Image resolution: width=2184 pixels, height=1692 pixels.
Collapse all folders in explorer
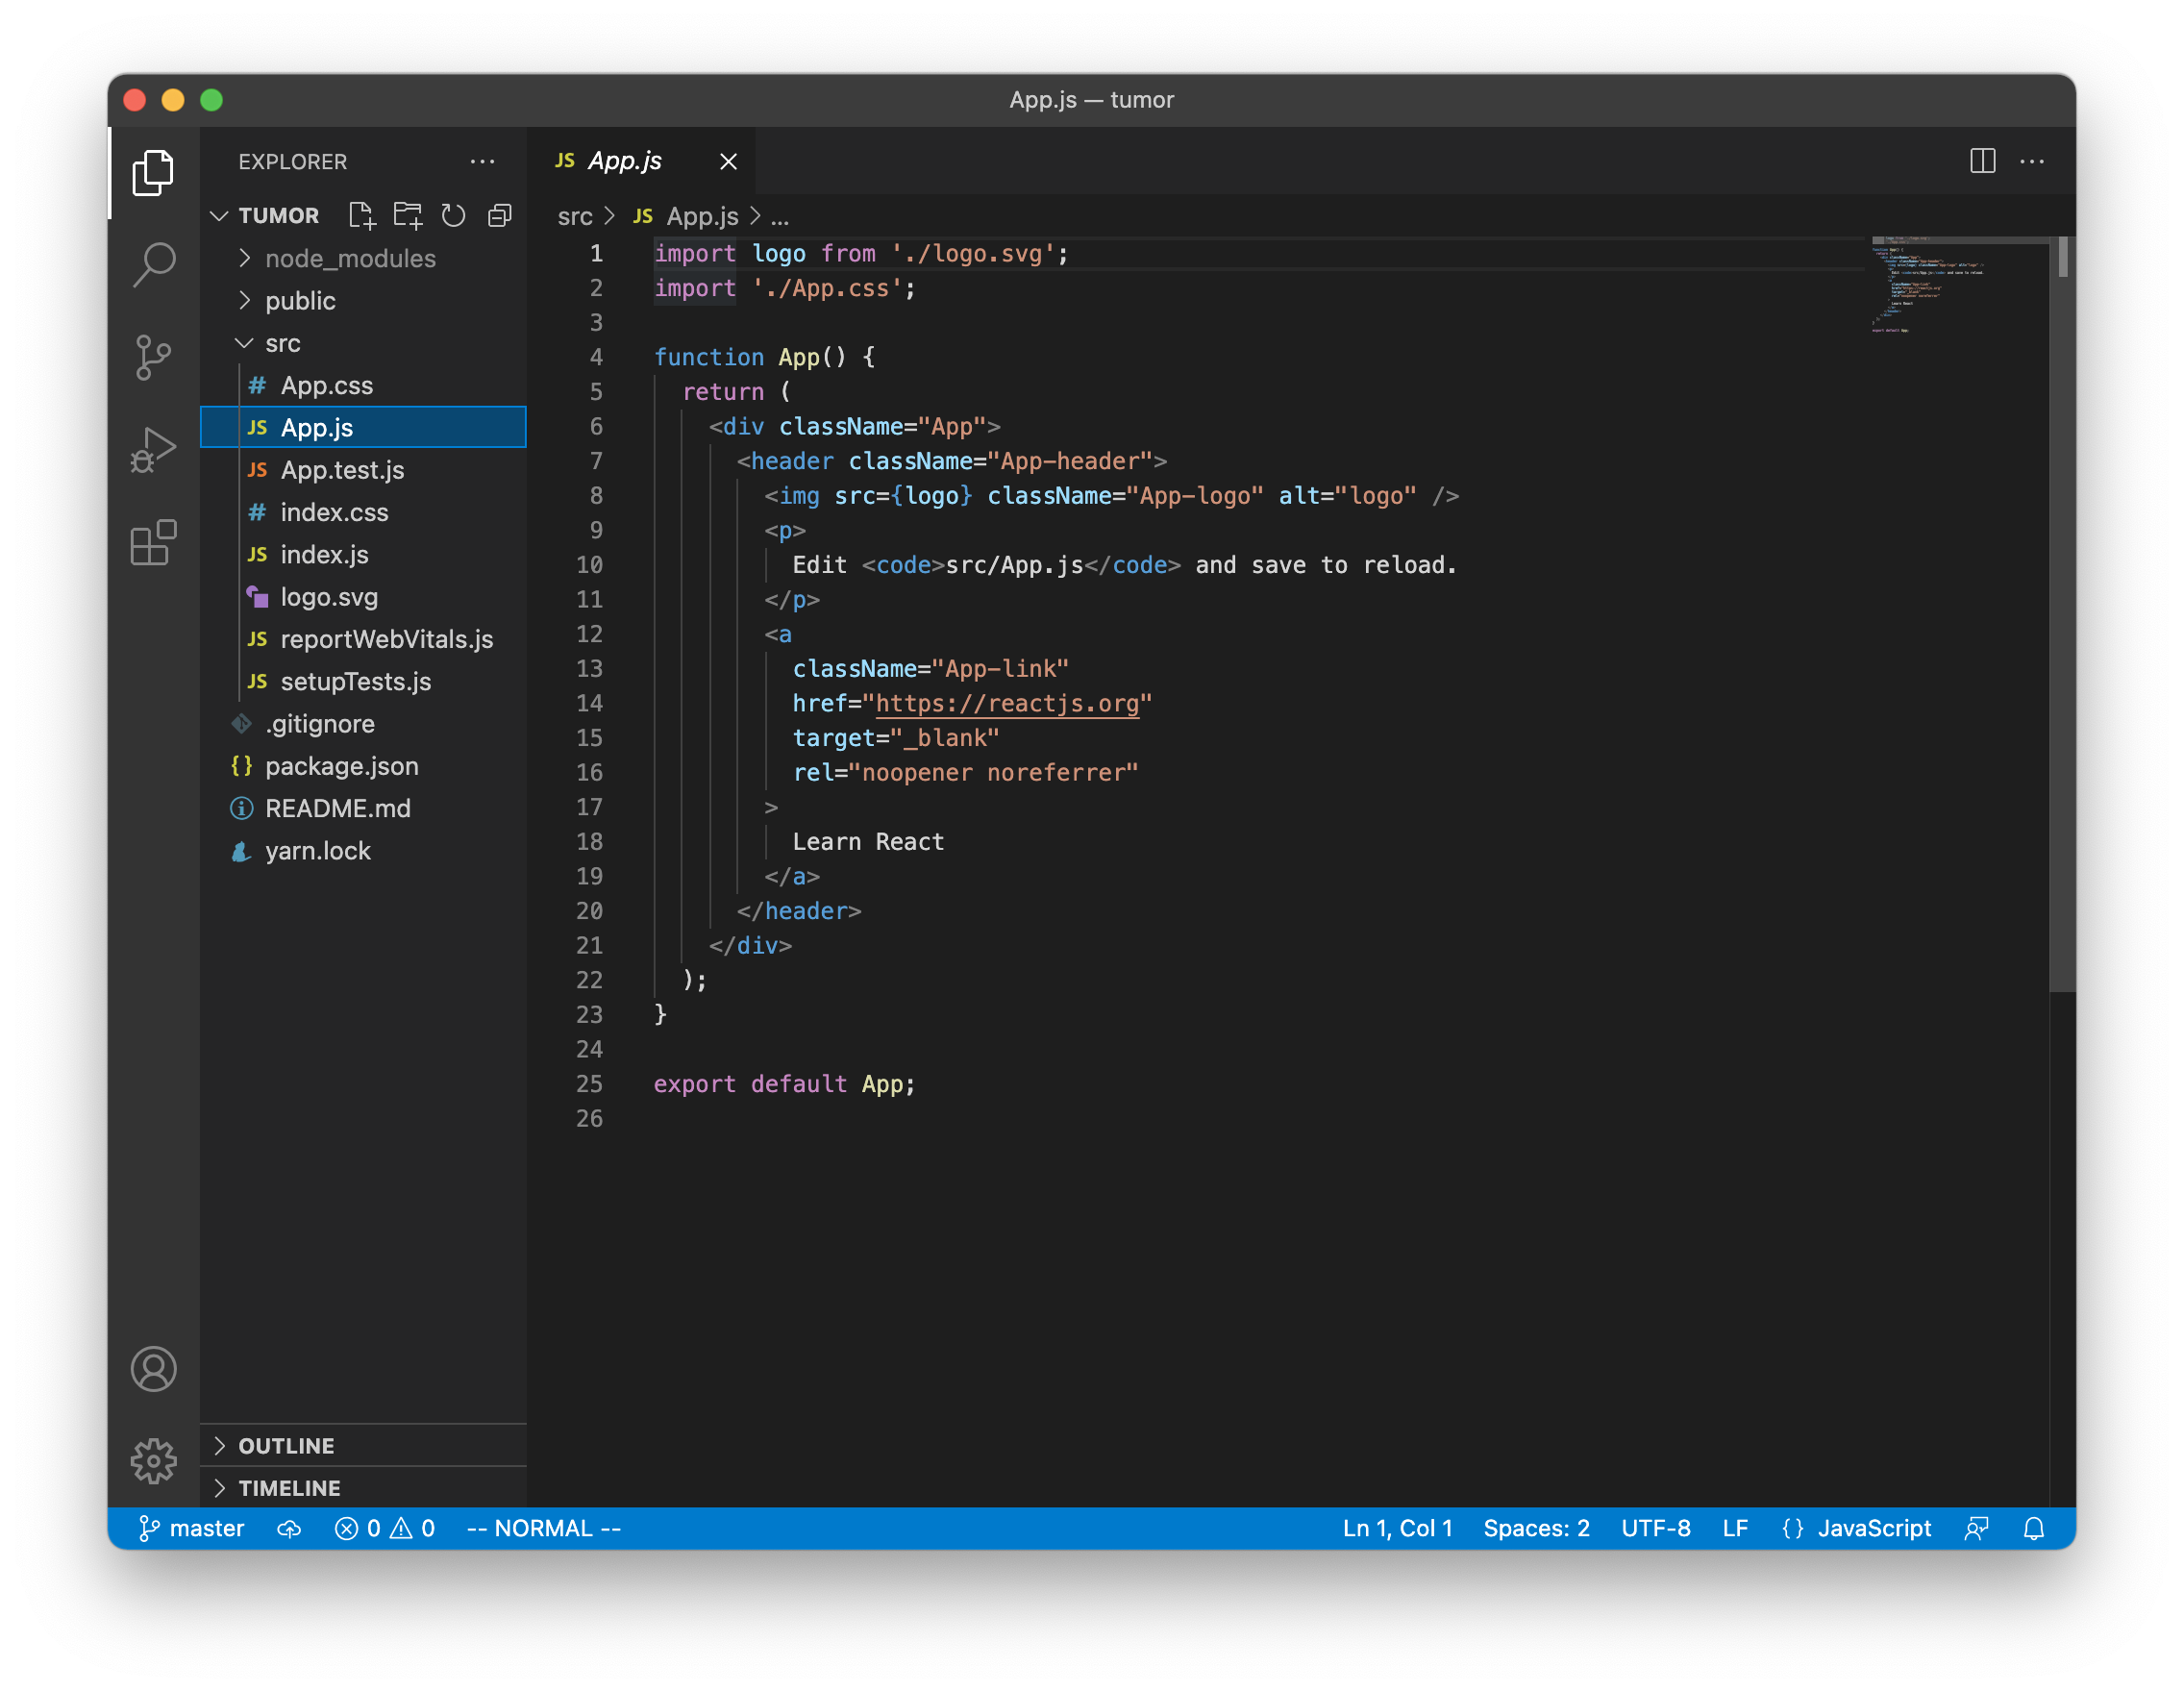(499, 216)
